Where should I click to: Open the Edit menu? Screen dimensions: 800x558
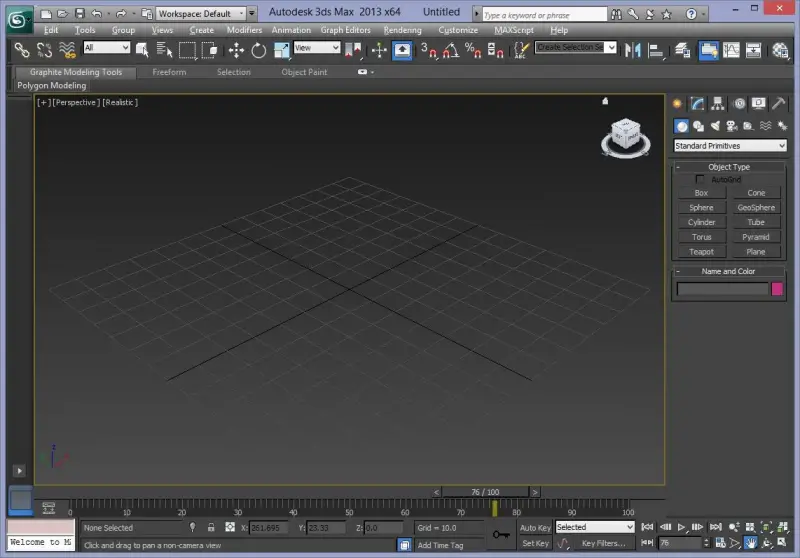coord(51,30)
